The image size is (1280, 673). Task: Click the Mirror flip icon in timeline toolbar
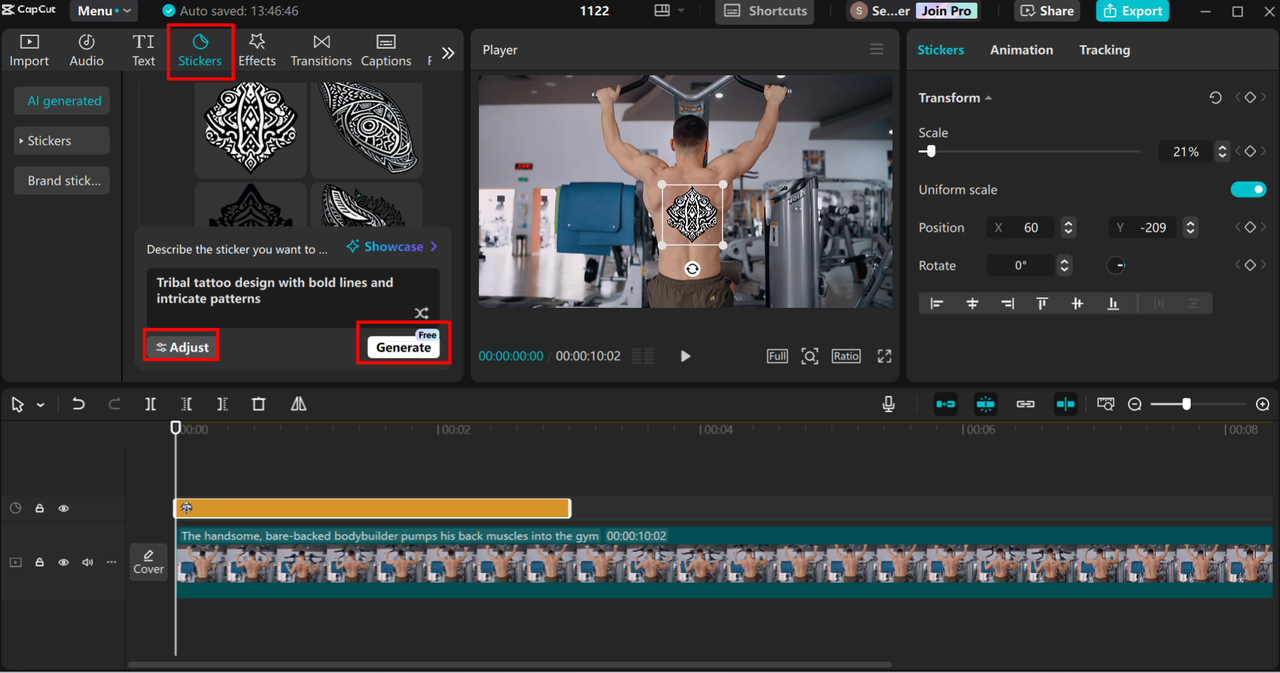click(298, 404)
